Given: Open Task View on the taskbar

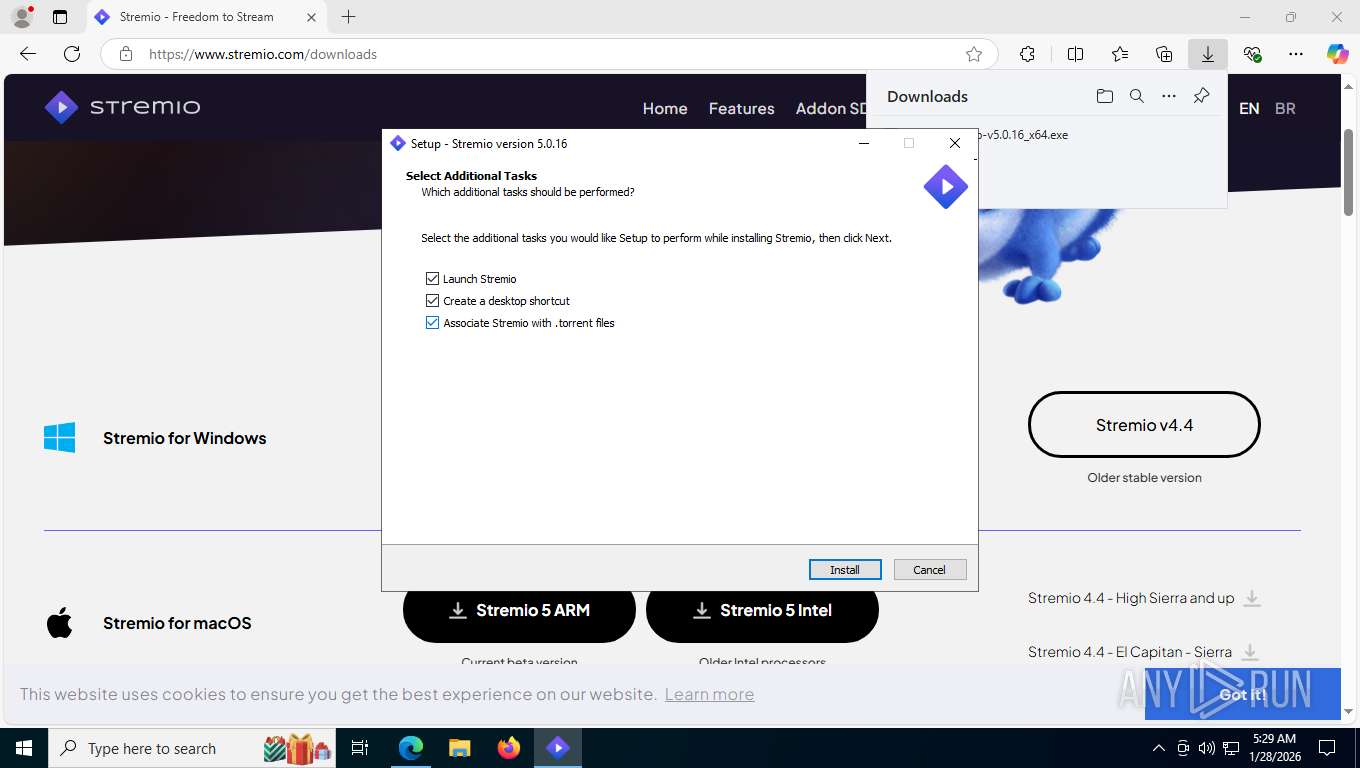Looking at the screenshot, I should (x=360, y=748).
